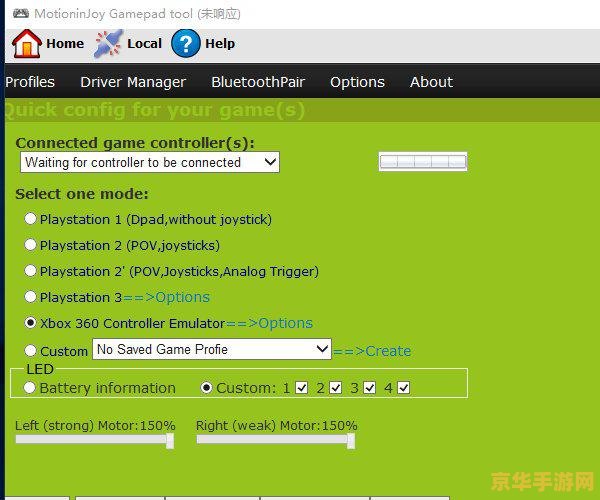Select the Playstation 3 mode radio
600x500 pixels.
click(30, 297)
